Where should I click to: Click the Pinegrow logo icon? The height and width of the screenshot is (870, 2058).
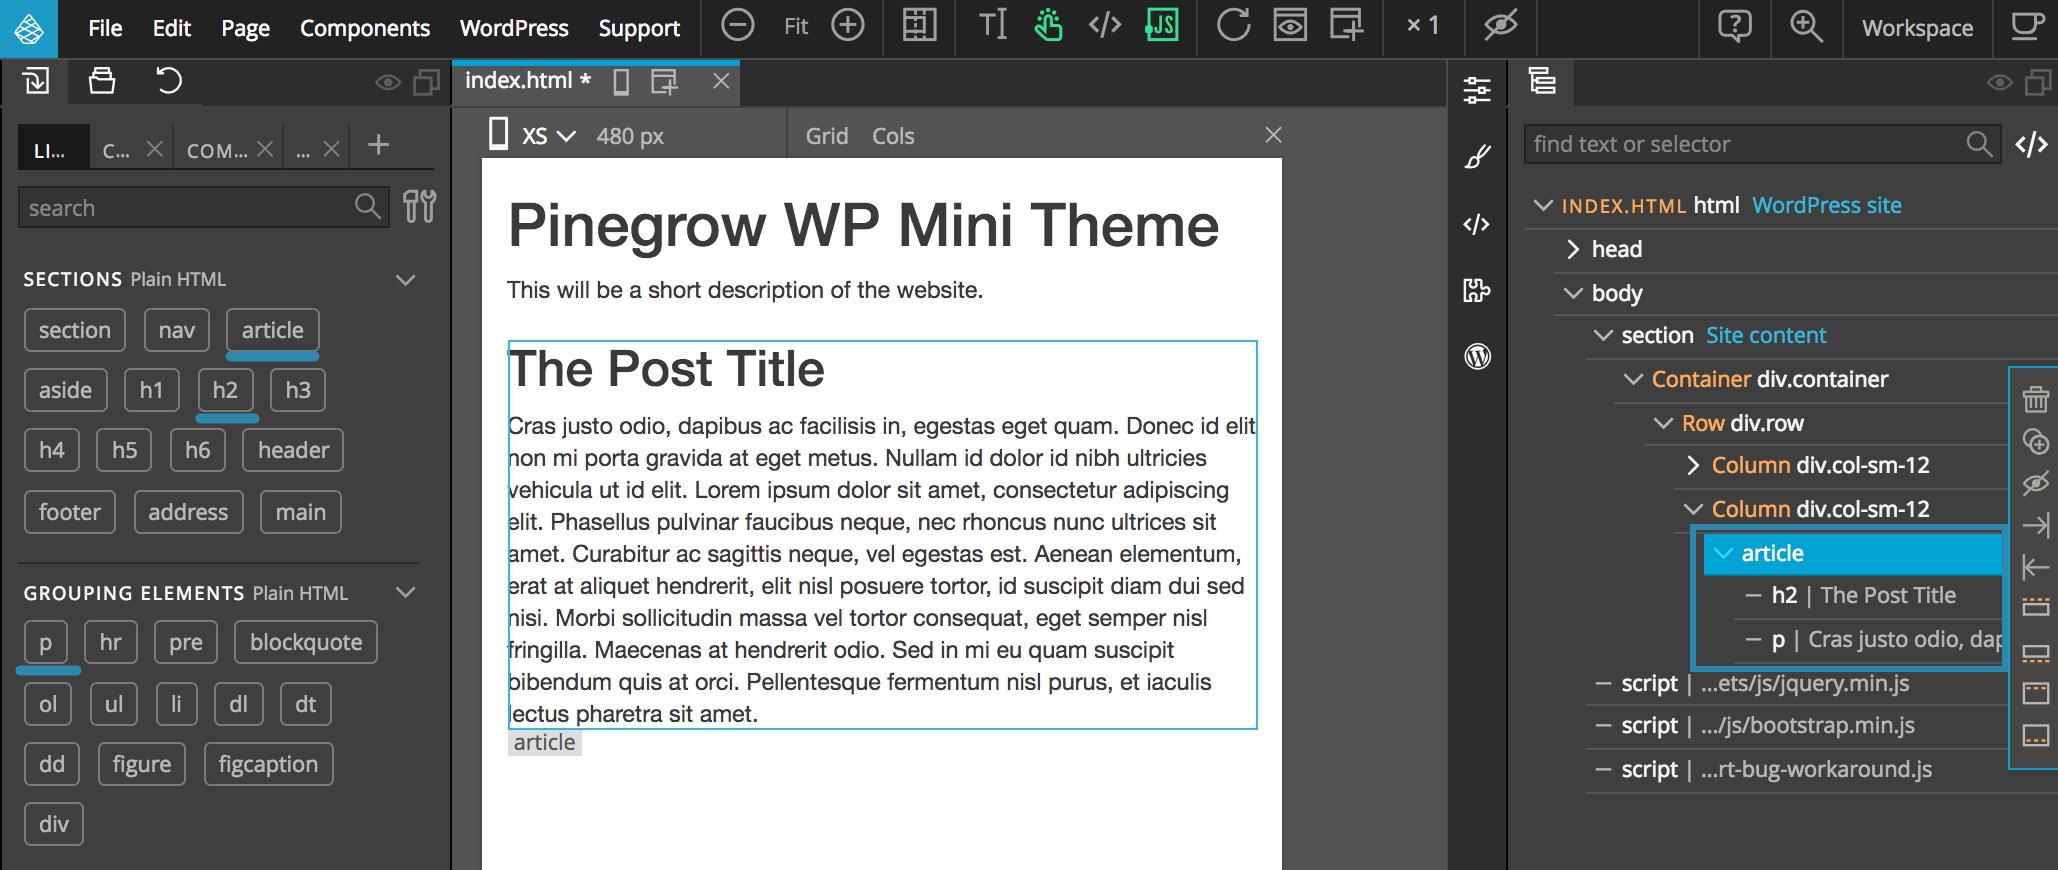coord(28,28)
